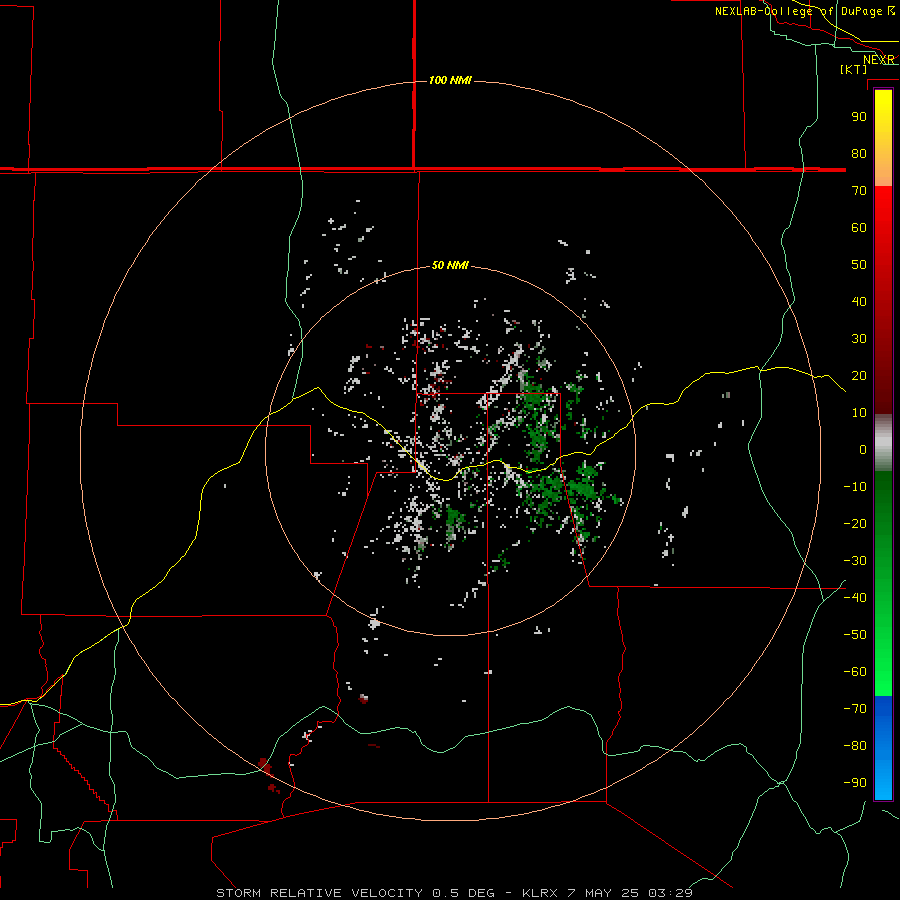Select the -30 value on velocity scale
Image resolution: width=900 pixels, height=900 pixels.
pos(855,561)
